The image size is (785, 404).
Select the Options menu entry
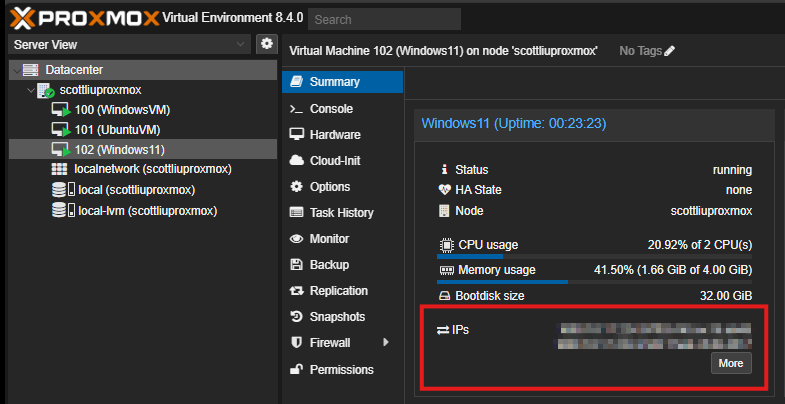[x=342, y=187]
